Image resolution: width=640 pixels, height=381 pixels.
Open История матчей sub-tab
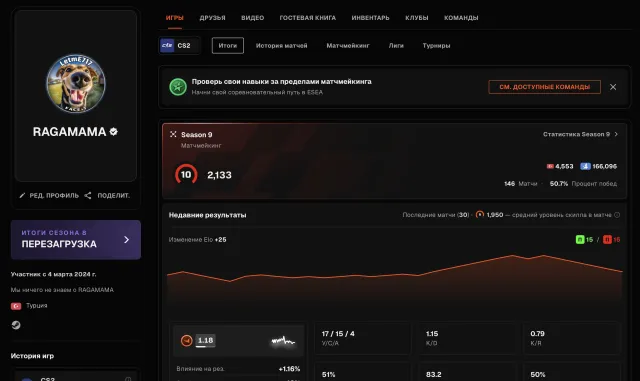click(281, 46)
